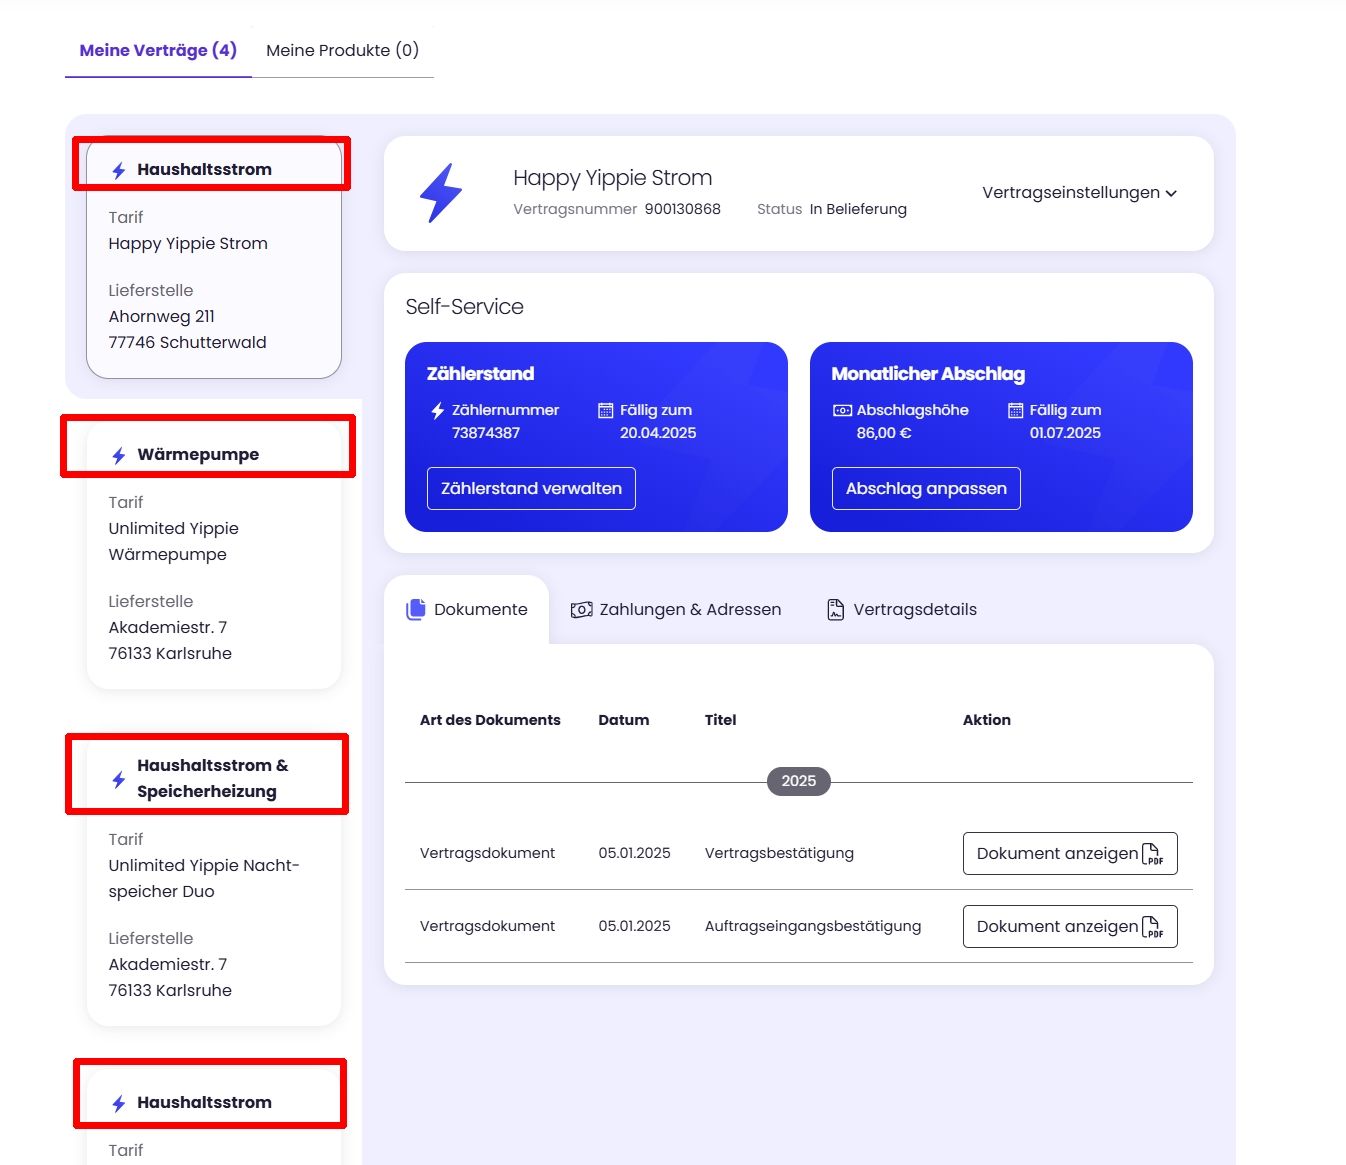Click the money icon next to Abschlagshöhe
This screenshot has height=1165, width=1346.
pyautogui.click(x=842, y=411)
